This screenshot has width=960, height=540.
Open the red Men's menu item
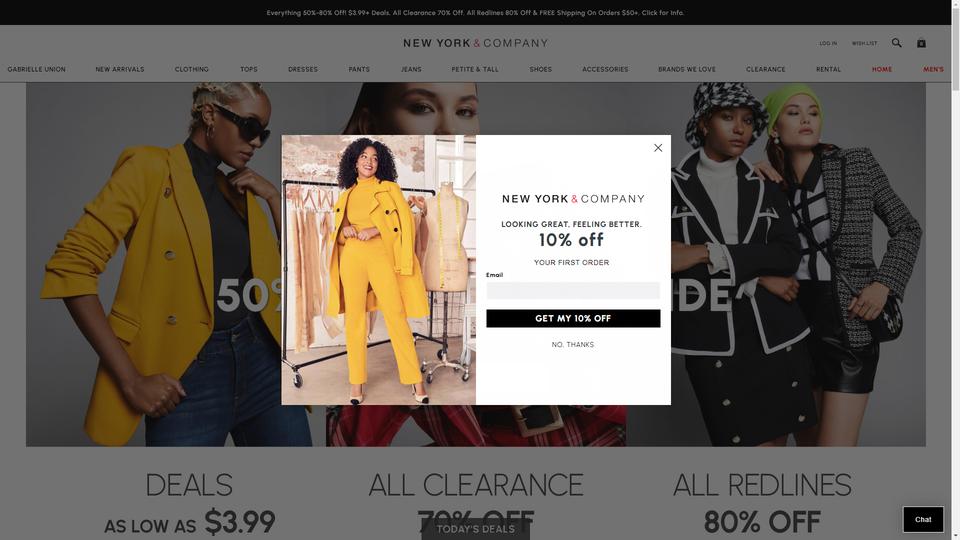pos(933,69)
